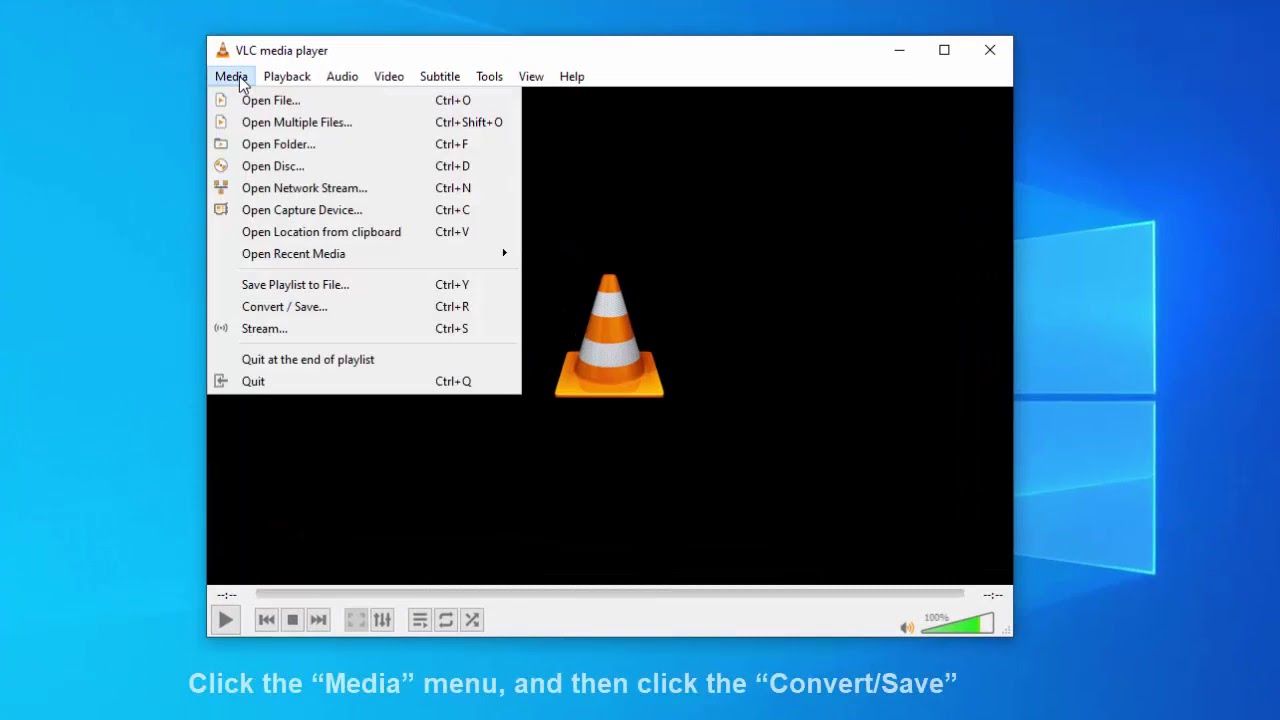Open the Playback menu
1280x720 pixels.
tap(287, 76)
